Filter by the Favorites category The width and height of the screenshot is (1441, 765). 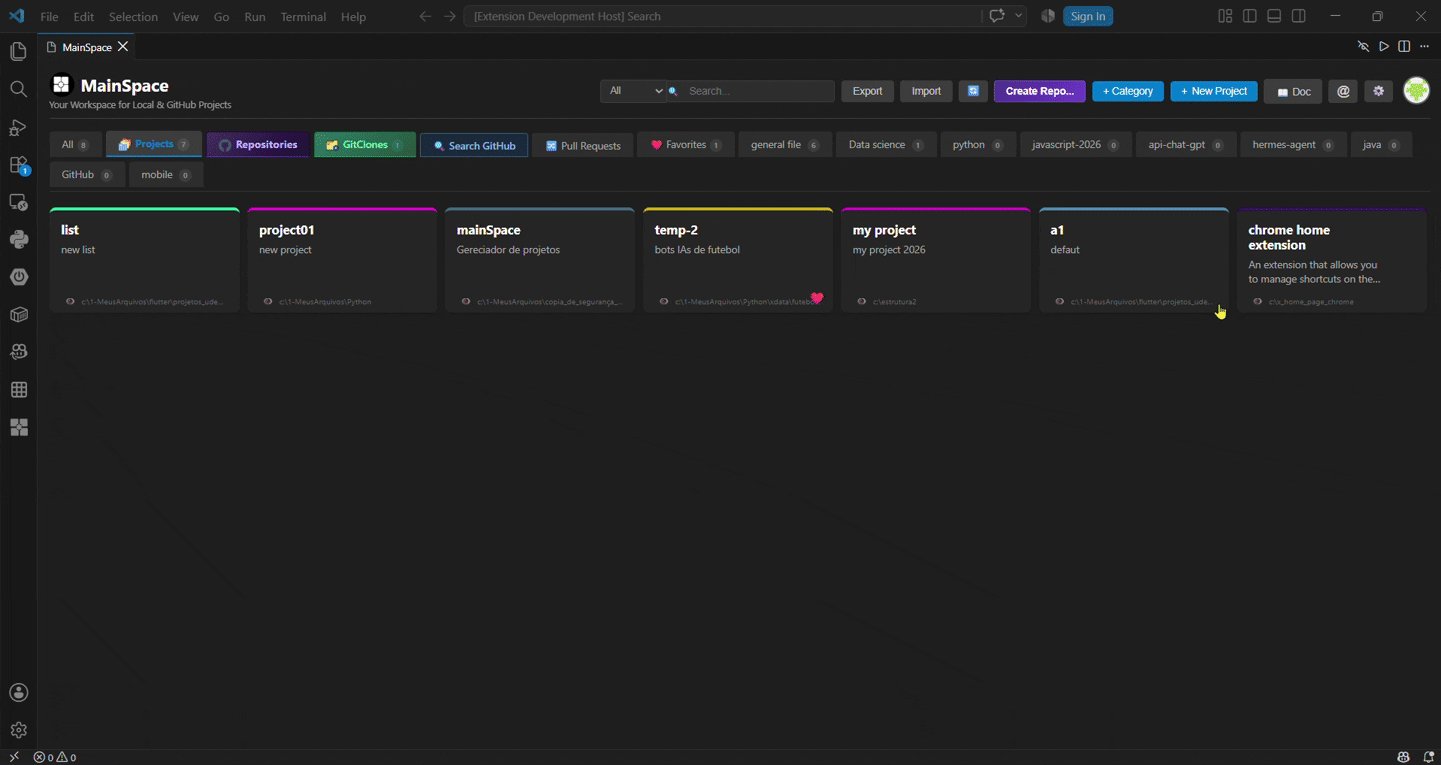686,145
